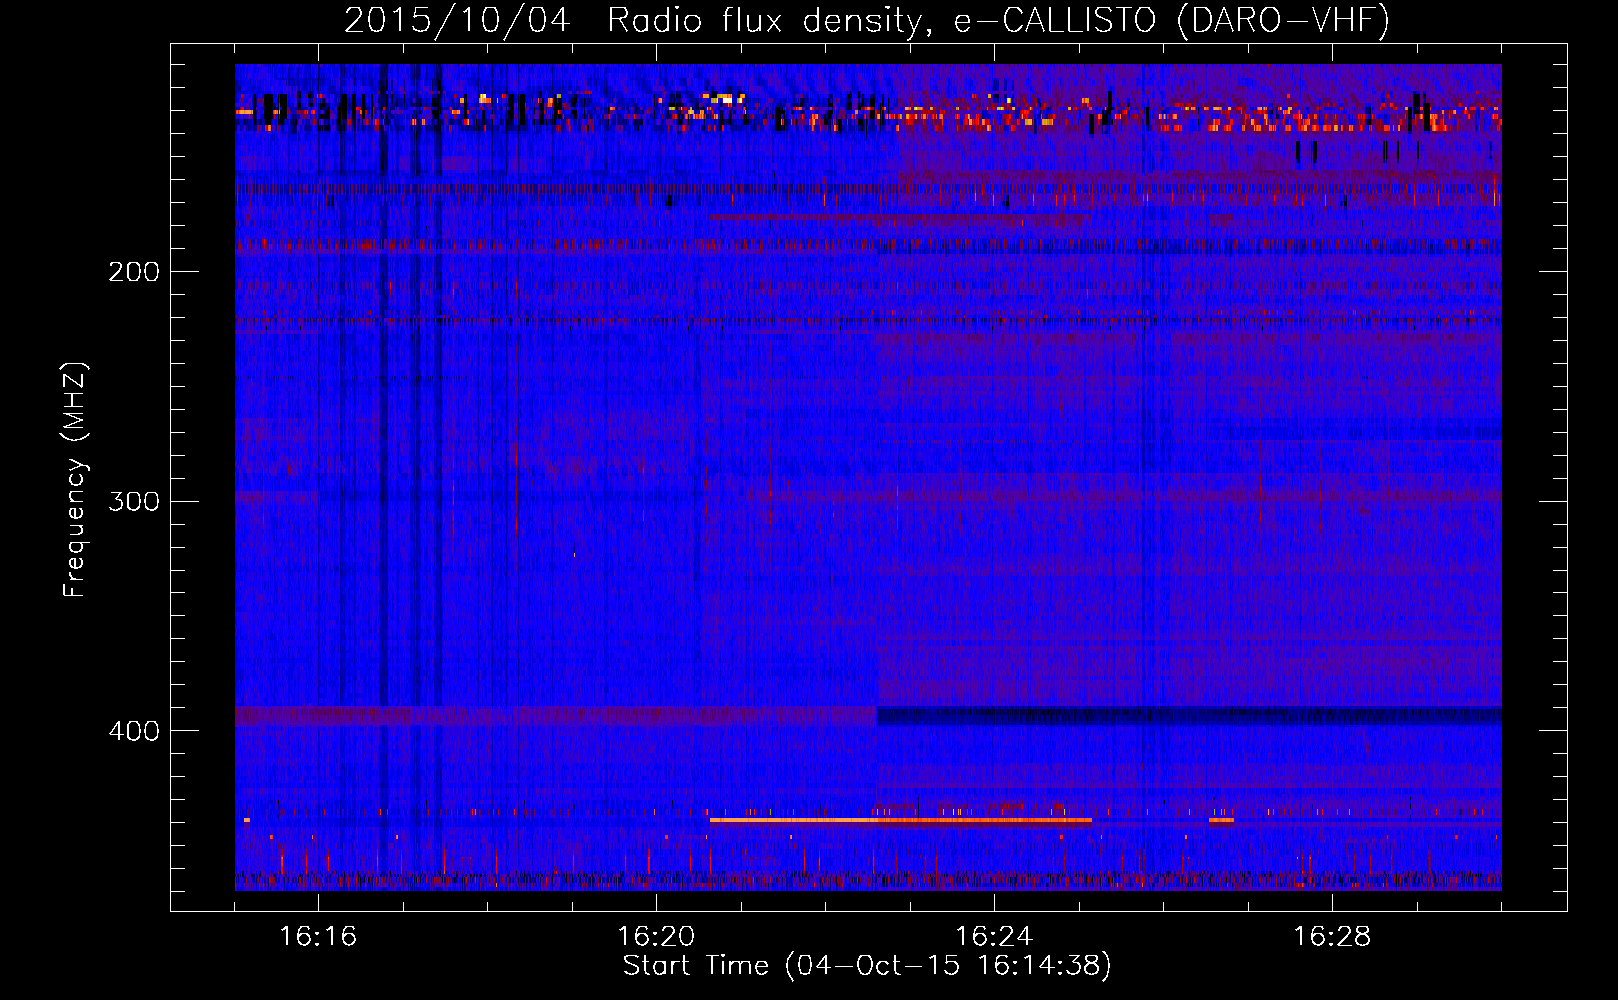Image resolution: width=1618 pixels, height=1000 pixels.
Task: Click the 16:20 time tick label
Action: pyautogui.click(x=656, y=936)
